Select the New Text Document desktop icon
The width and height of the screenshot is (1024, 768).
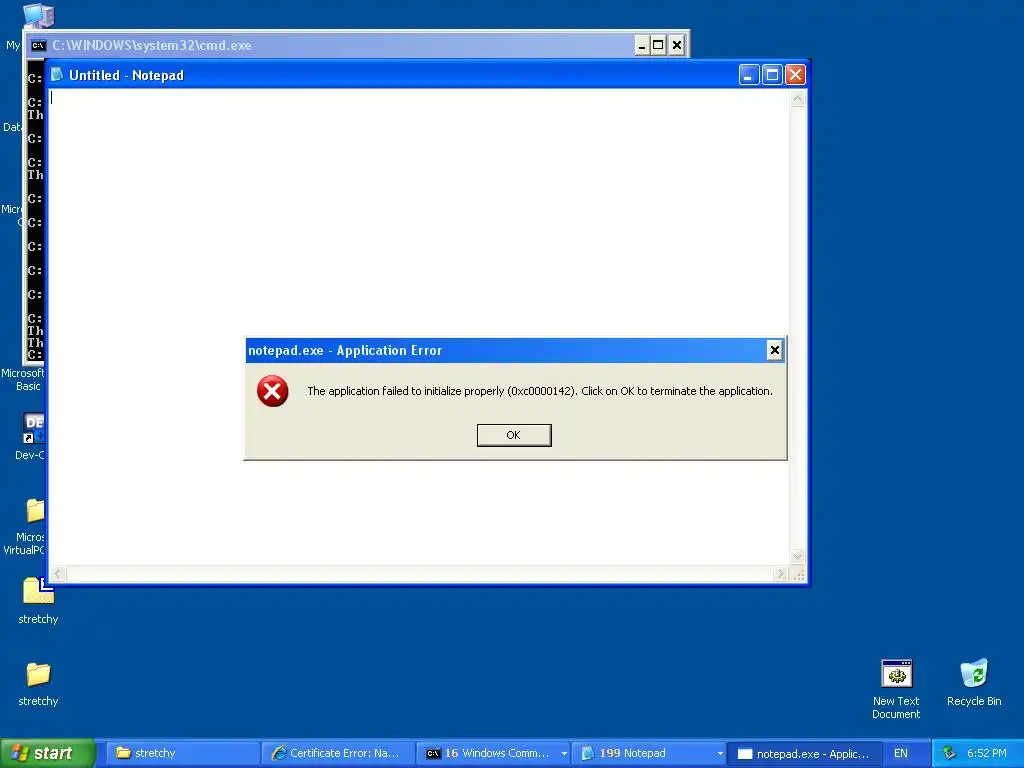[x=896, y=689]
